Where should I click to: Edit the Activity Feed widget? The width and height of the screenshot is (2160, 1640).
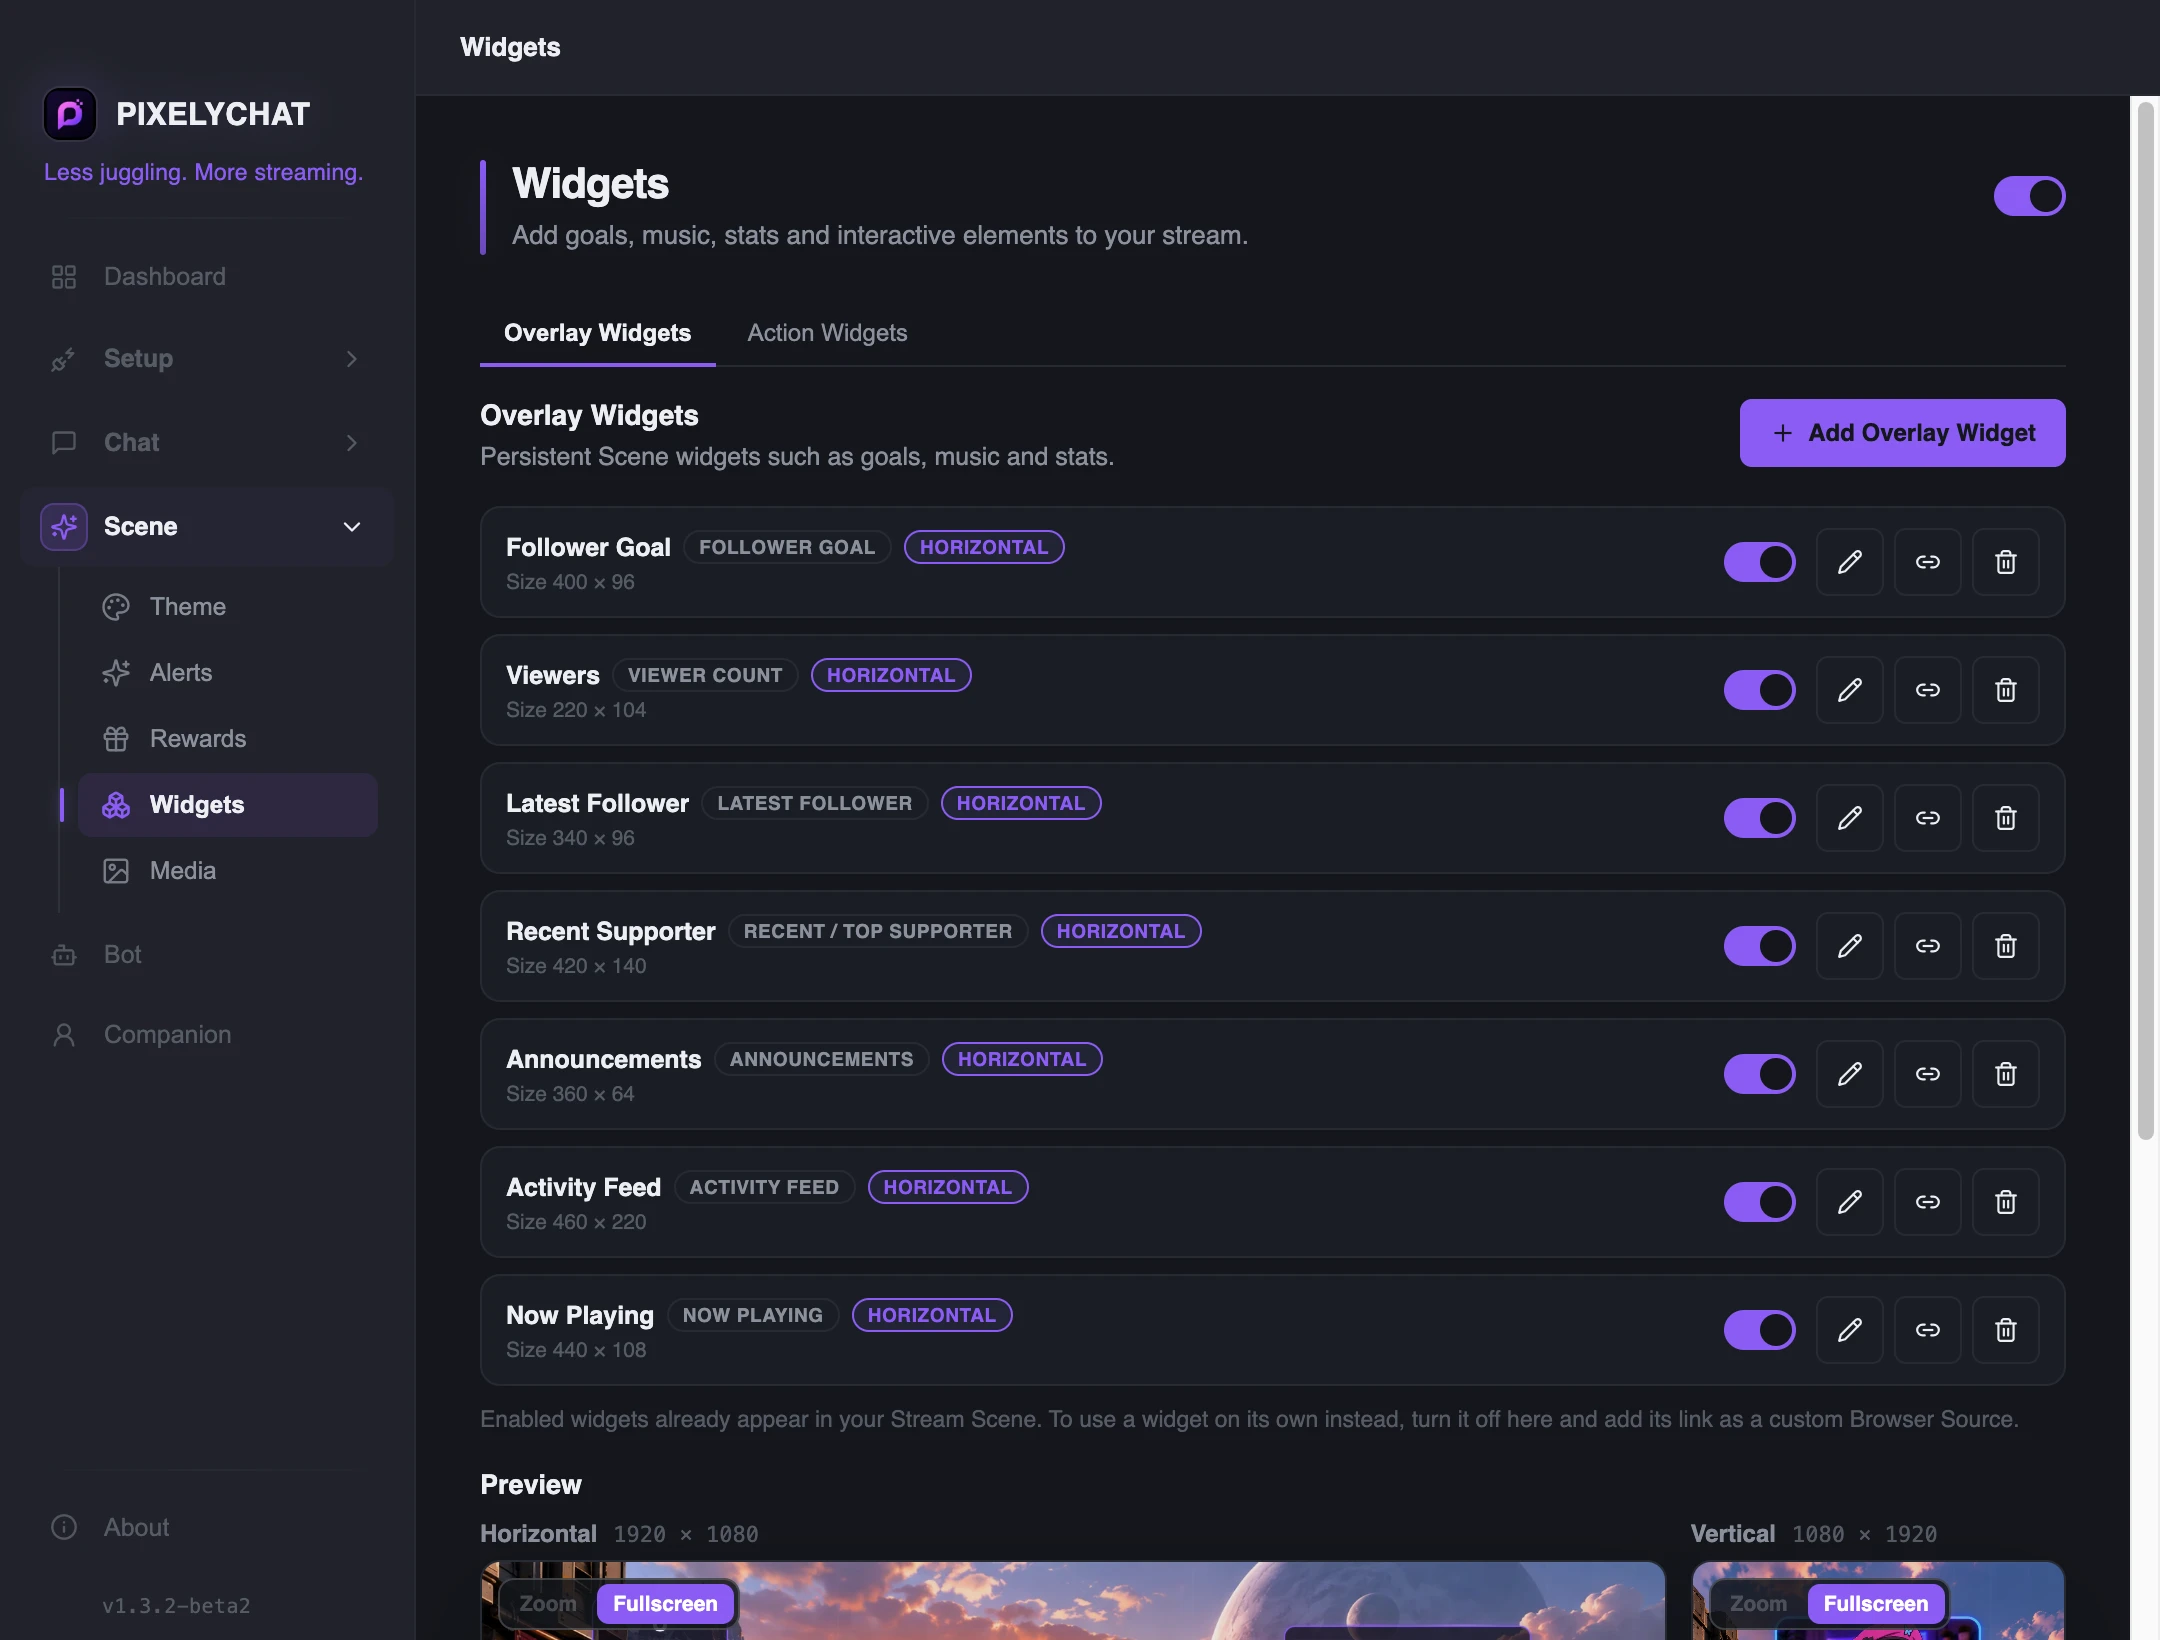1849,1202
